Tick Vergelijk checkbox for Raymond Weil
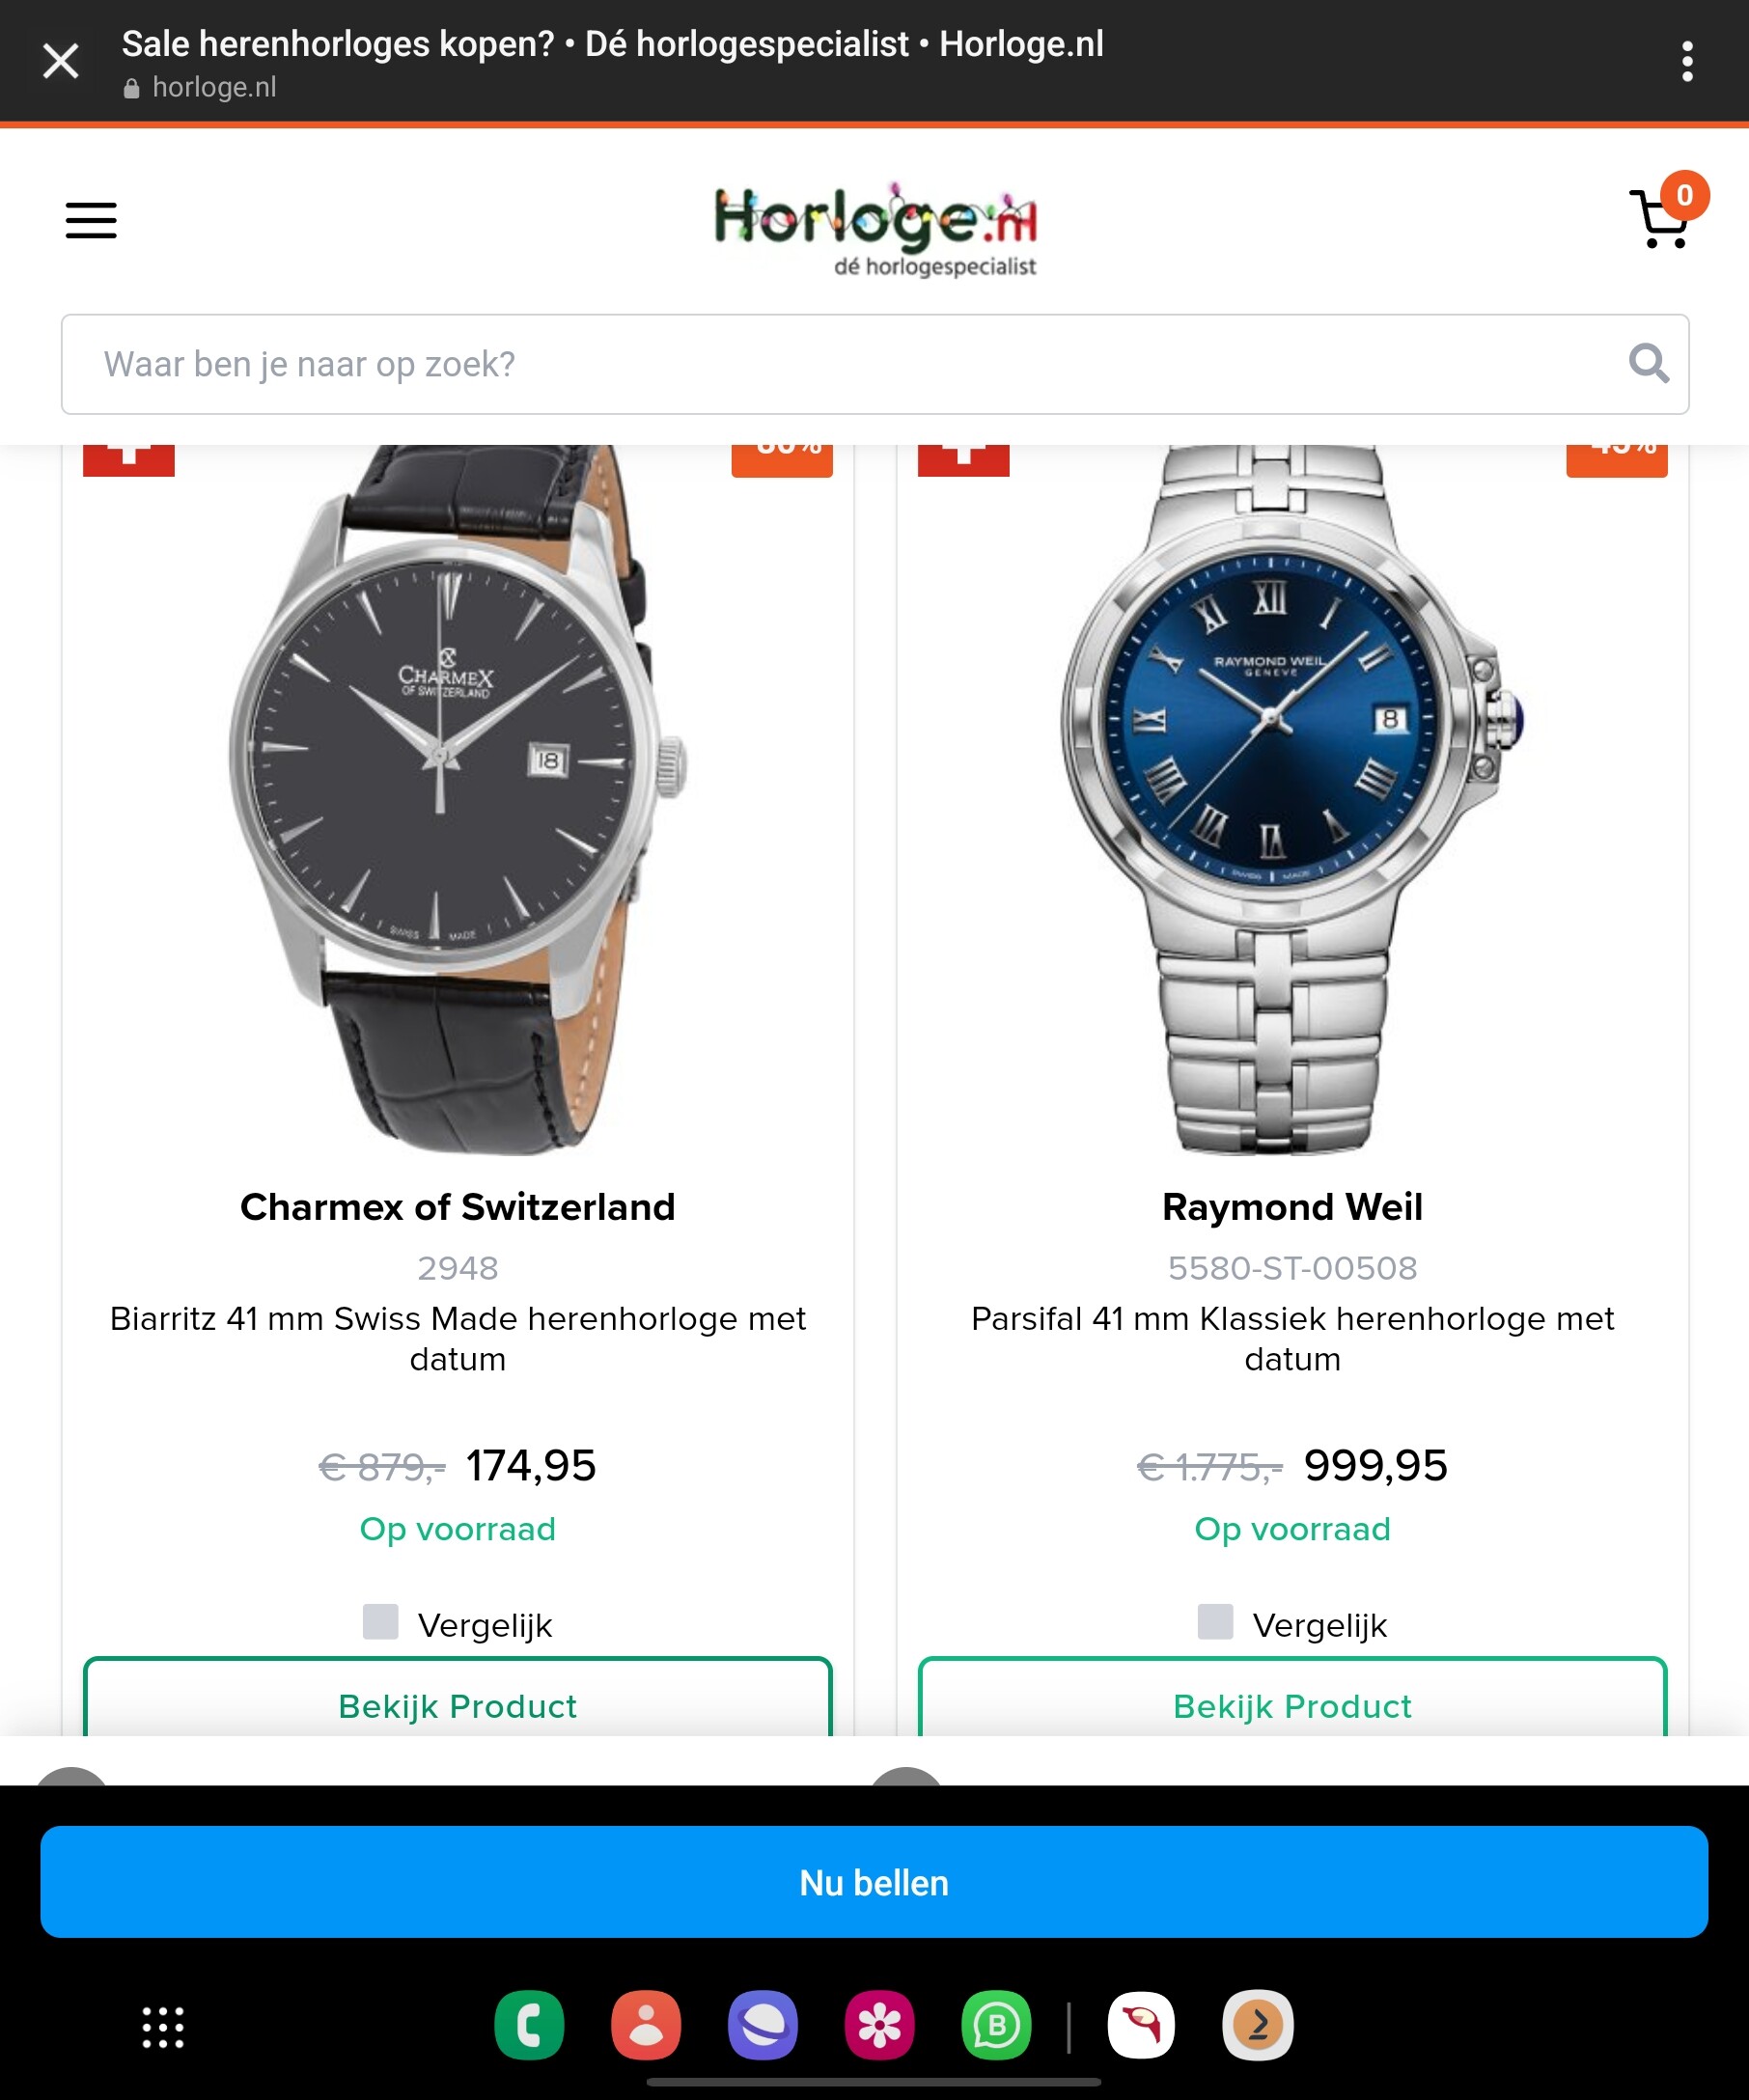Screen dimensions: 1749x2100 click(1215, 1621)
